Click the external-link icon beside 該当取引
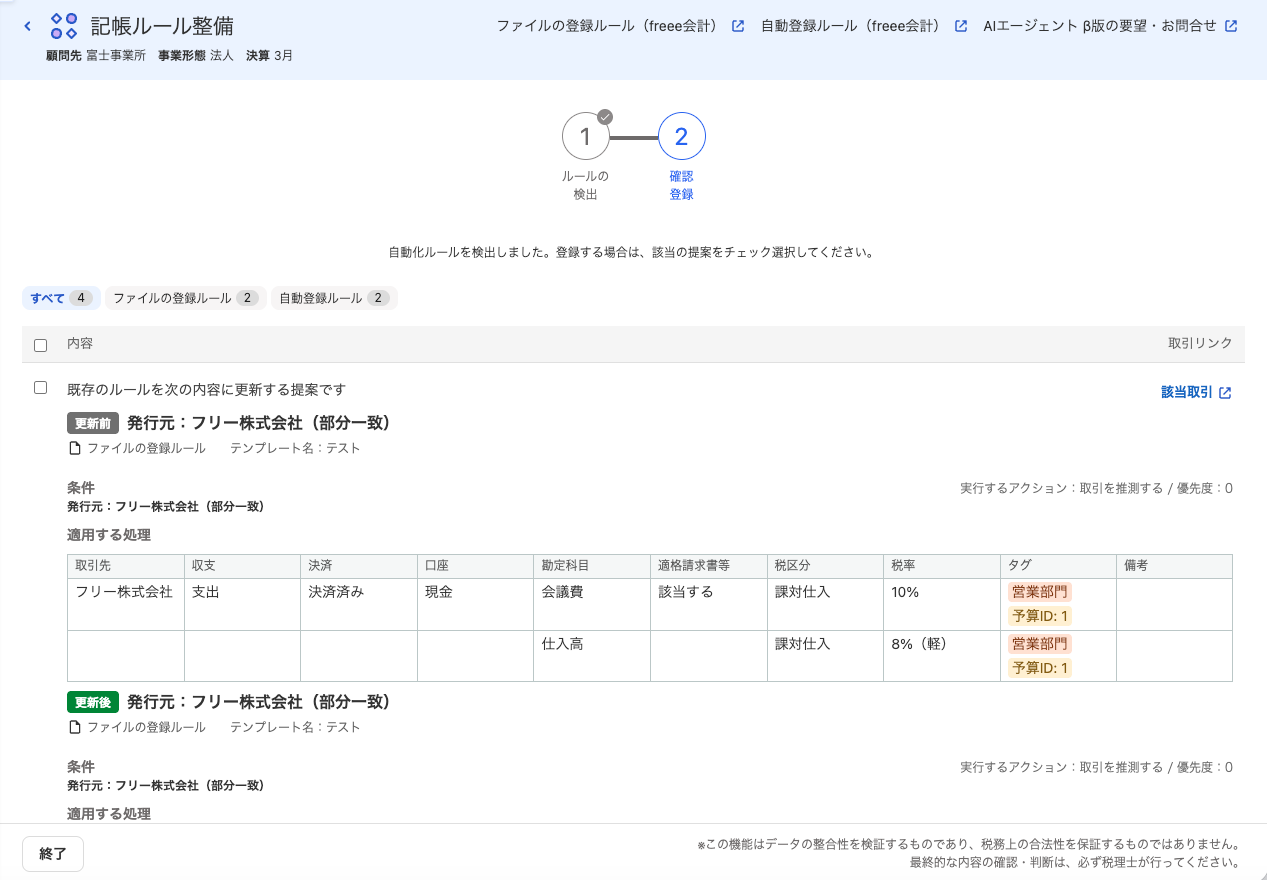1267x880 pixels. (x=1226, y=393)
